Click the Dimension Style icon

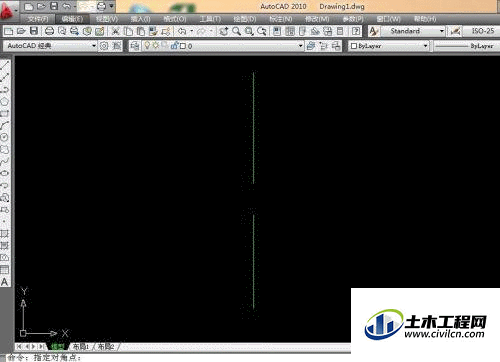(x=455, y=31)
